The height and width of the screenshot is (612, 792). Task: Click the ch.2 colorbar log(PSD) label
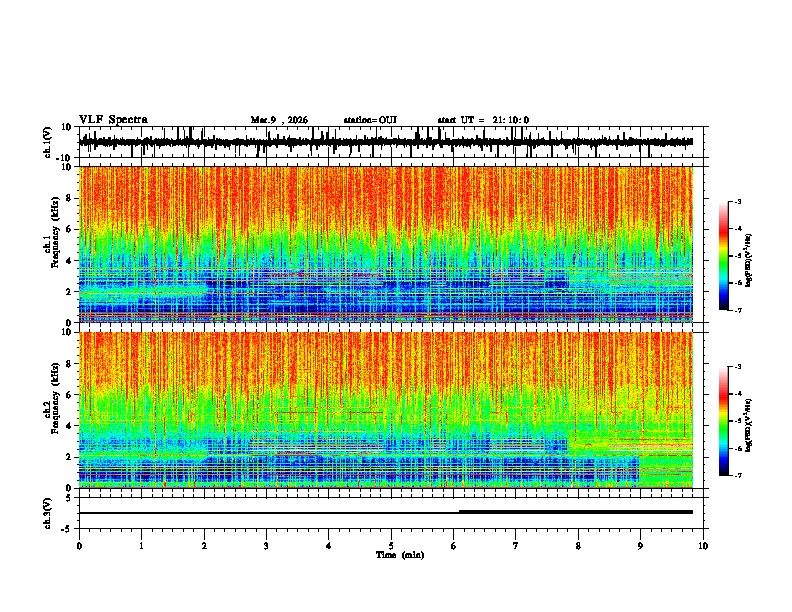749,425
